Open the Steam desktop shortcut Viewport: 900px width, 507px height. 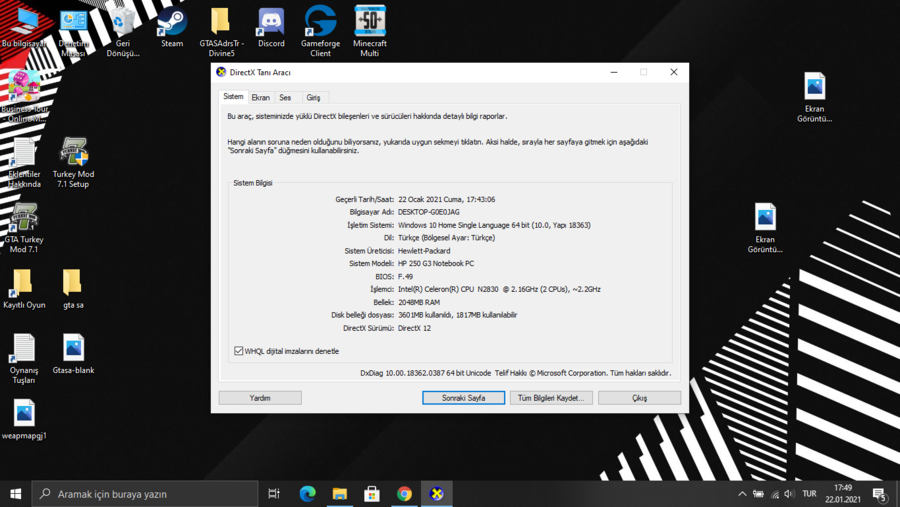point(172,24)
